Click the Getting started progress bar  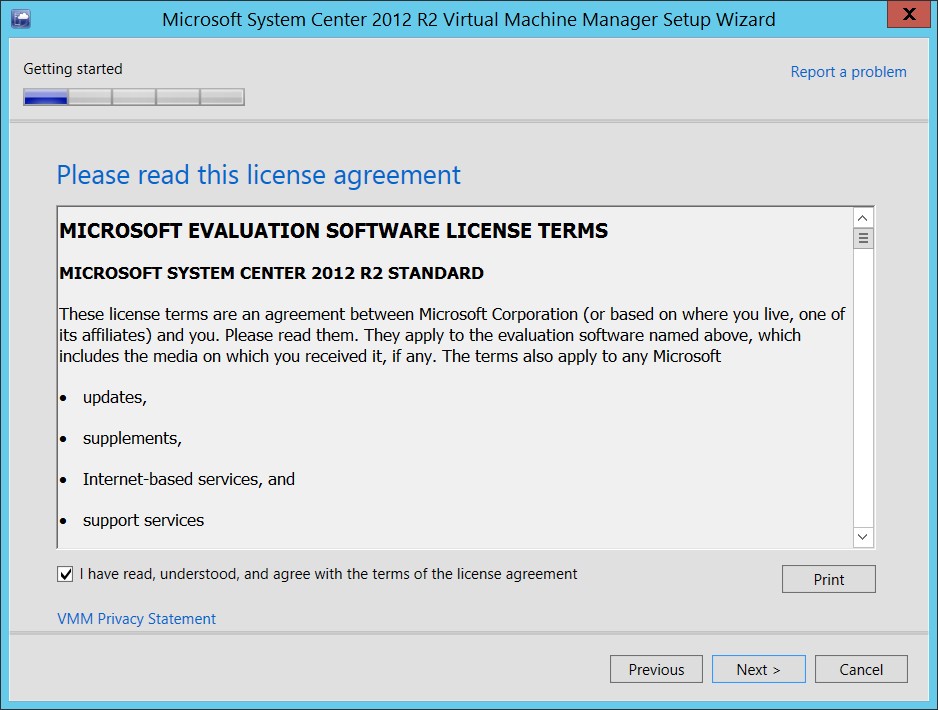pyautogui.click(x=134, y=97)
